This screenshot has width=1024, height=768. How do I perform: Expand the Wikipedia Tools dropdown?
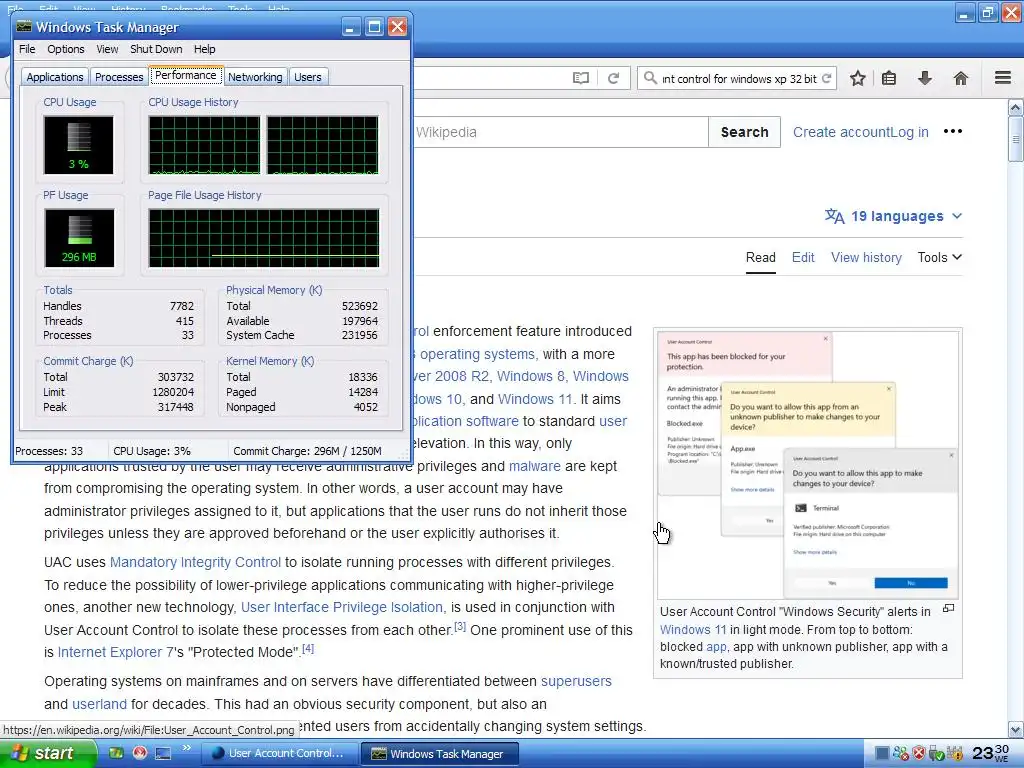(x=939, y=257)
